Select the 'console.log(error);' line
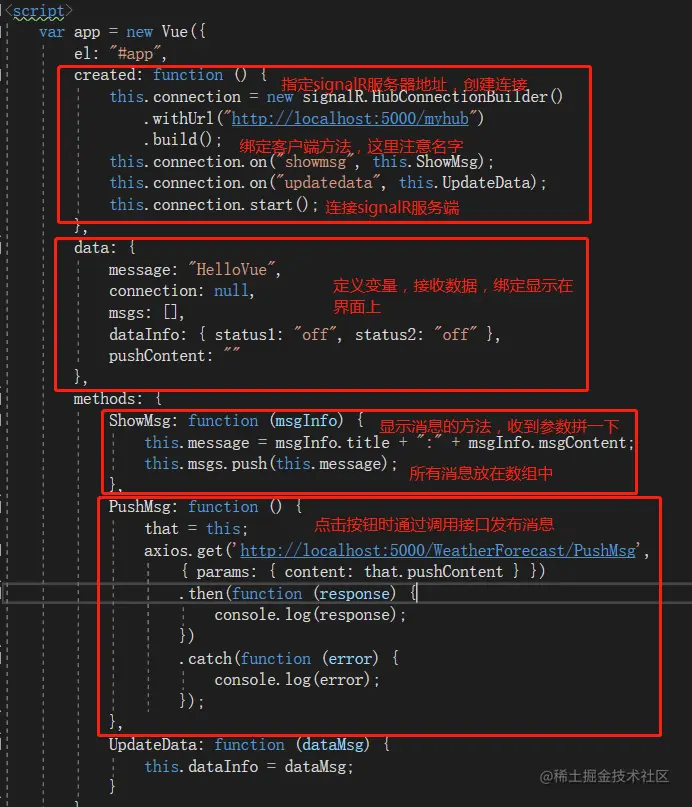This screenshot has width=692, height=807. pyautogui.click(x=297, y=680)
